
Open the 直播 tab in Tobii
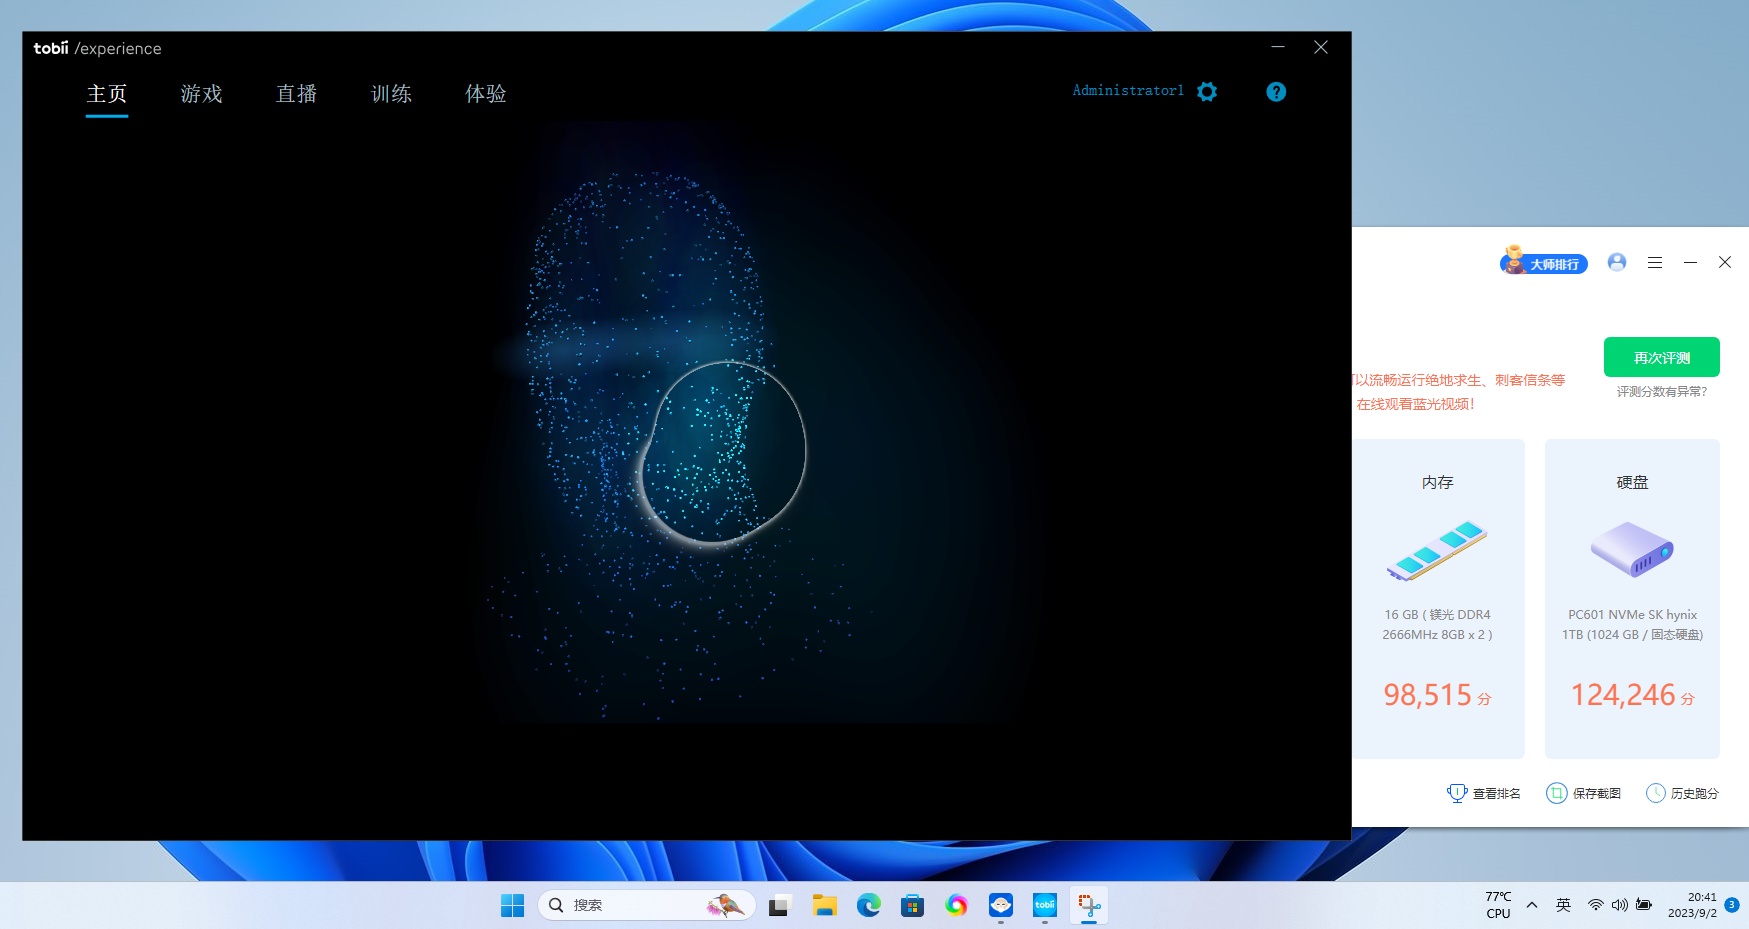coord(297,94)
